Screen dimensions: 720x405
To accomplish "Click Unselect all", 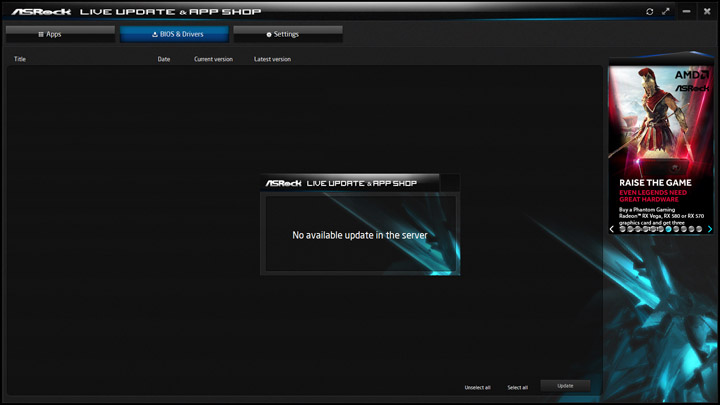I will tap(478, 388).
